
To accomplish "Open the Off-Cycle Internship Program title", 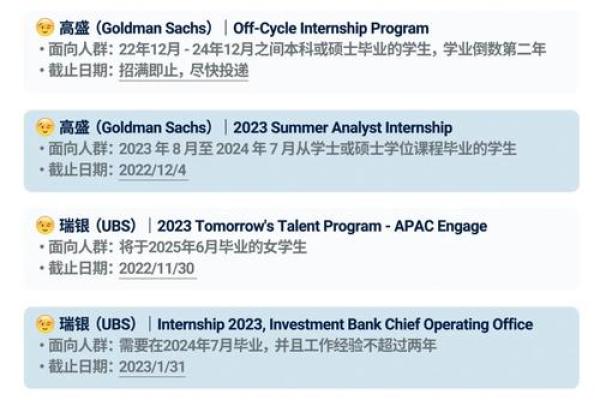I will (331, 28).
